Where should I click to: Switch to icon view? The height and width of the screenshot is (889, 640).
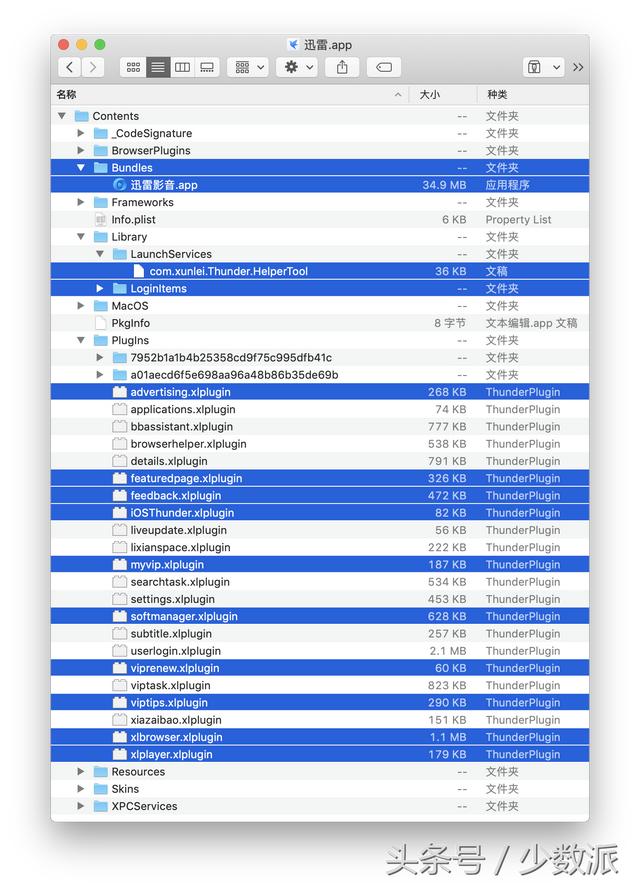point(133,67)
